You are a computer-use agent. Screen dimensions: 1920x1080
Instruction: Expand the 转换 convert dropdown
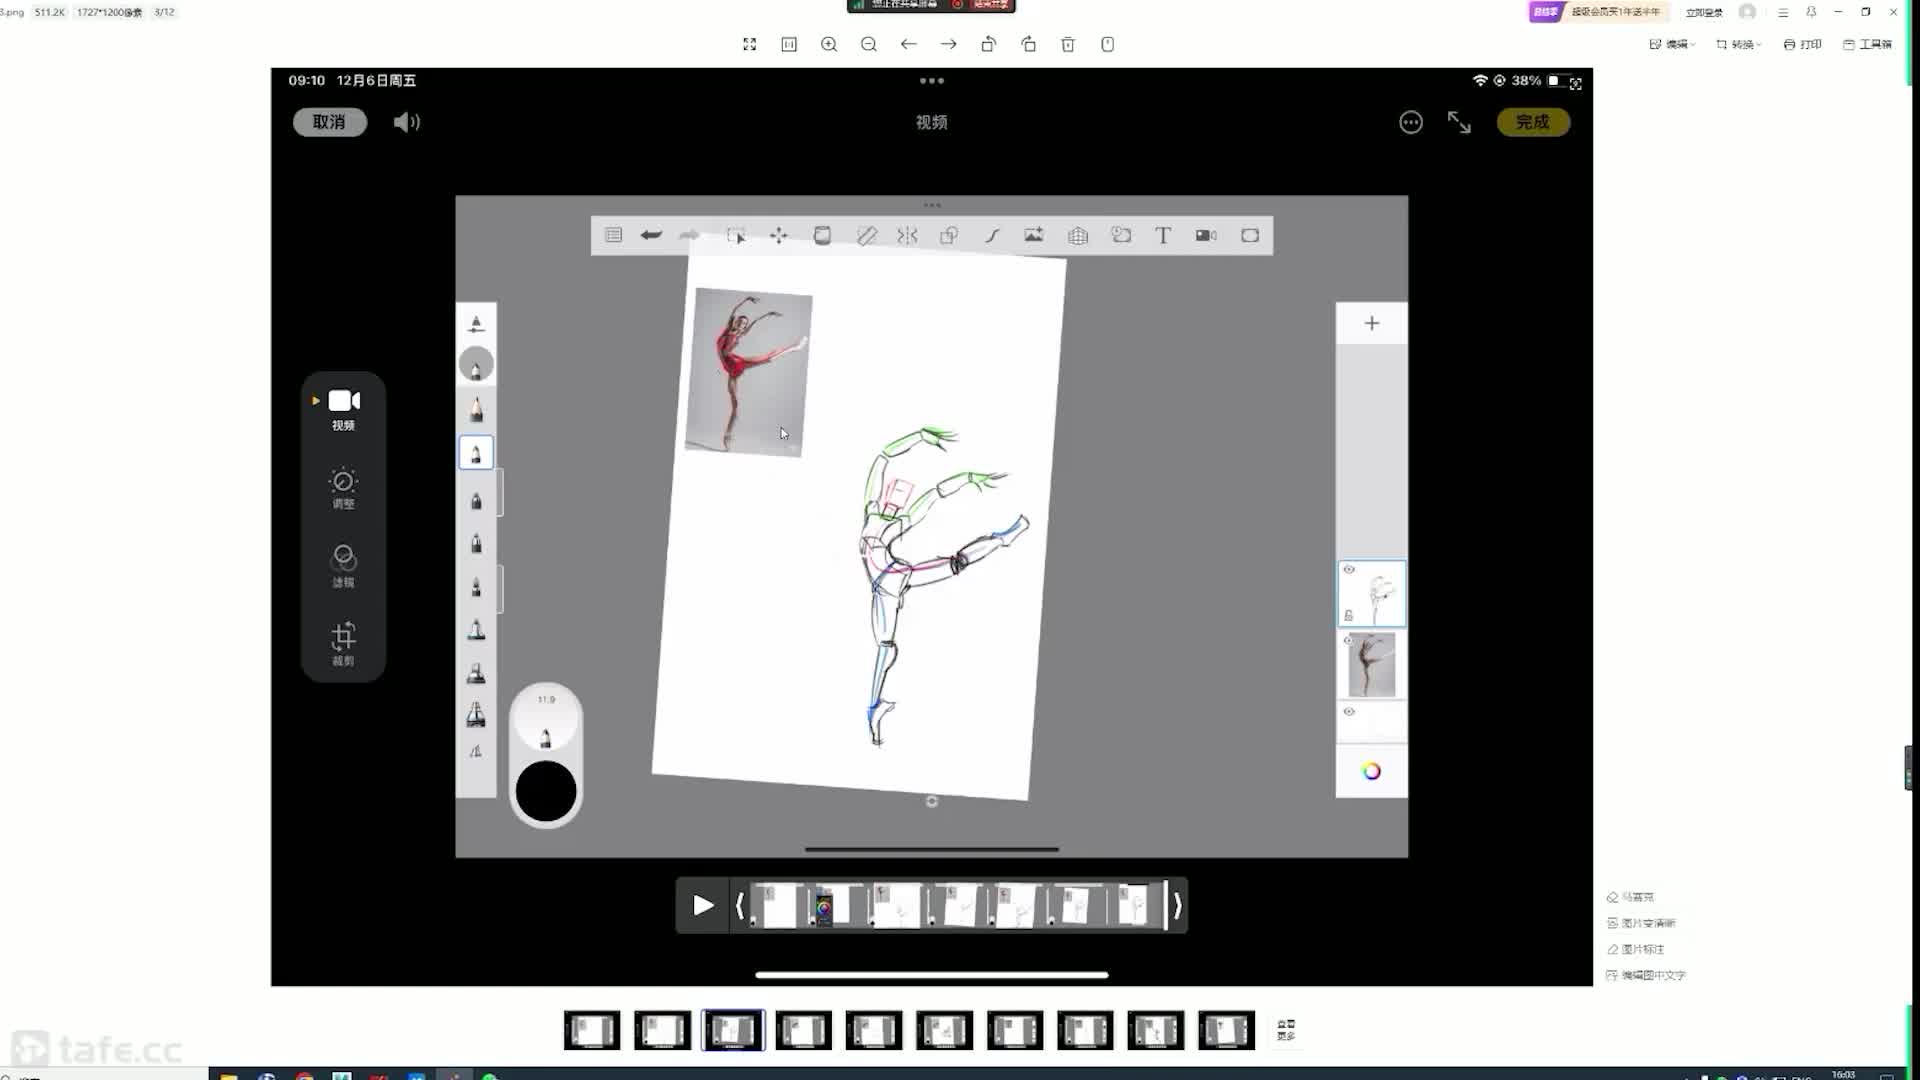click(x=1739, y=44)
